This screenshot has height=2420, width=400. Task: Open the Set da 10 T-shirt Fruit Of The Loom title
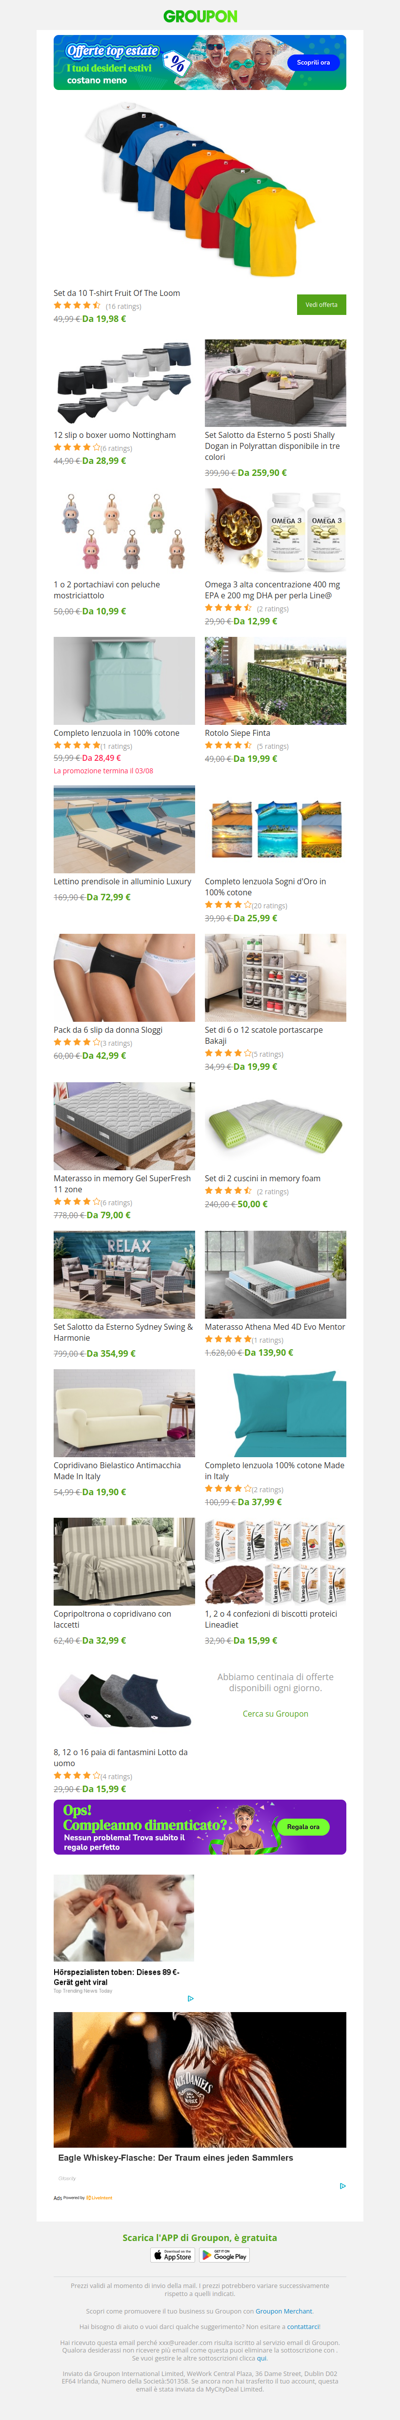click(x=117, y=293)
